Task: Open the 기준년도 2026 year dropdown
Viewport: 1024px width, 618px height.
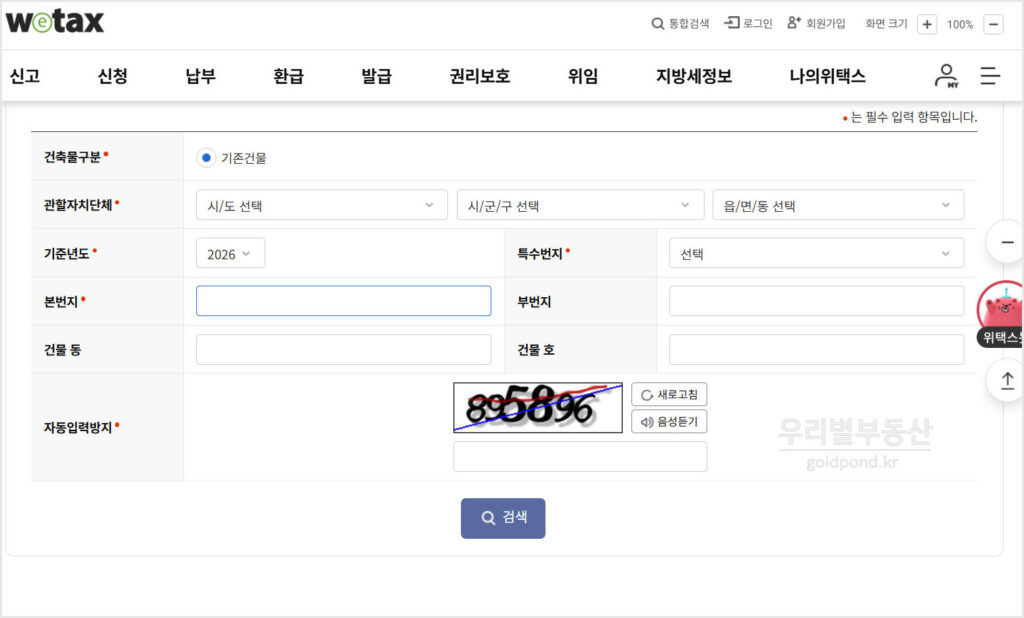Action: pyautogui.click(x=231, y=253)
